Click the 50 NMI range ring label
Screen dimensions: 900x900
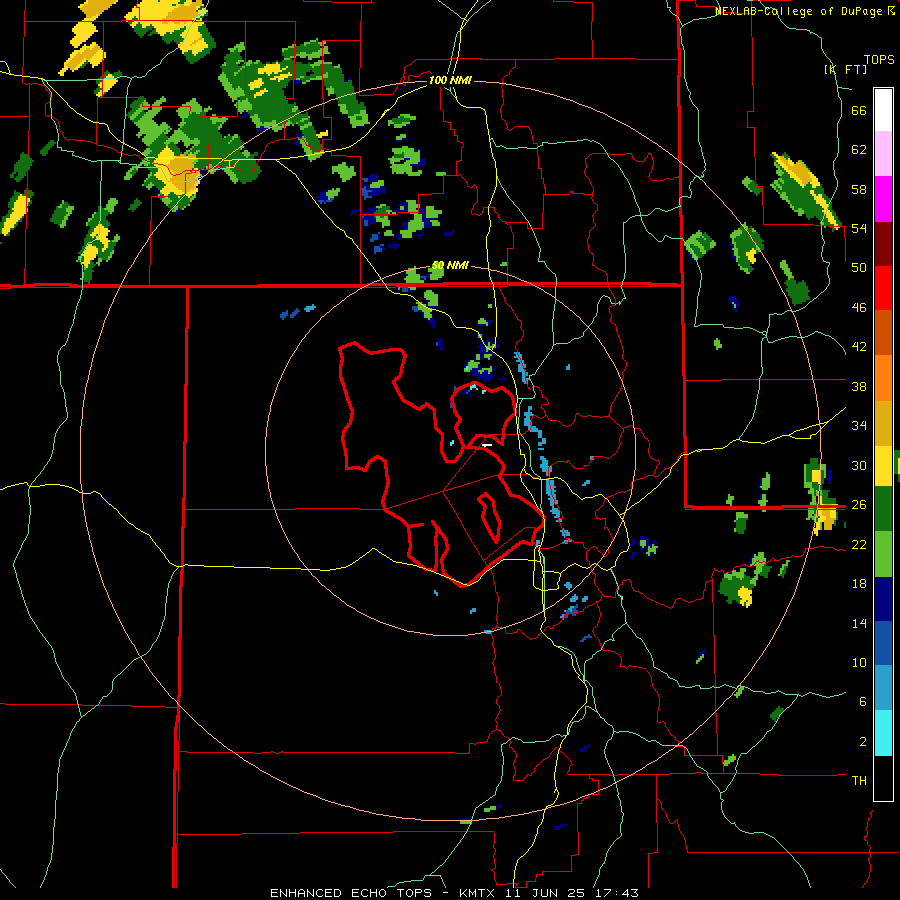tap(450, 266)
